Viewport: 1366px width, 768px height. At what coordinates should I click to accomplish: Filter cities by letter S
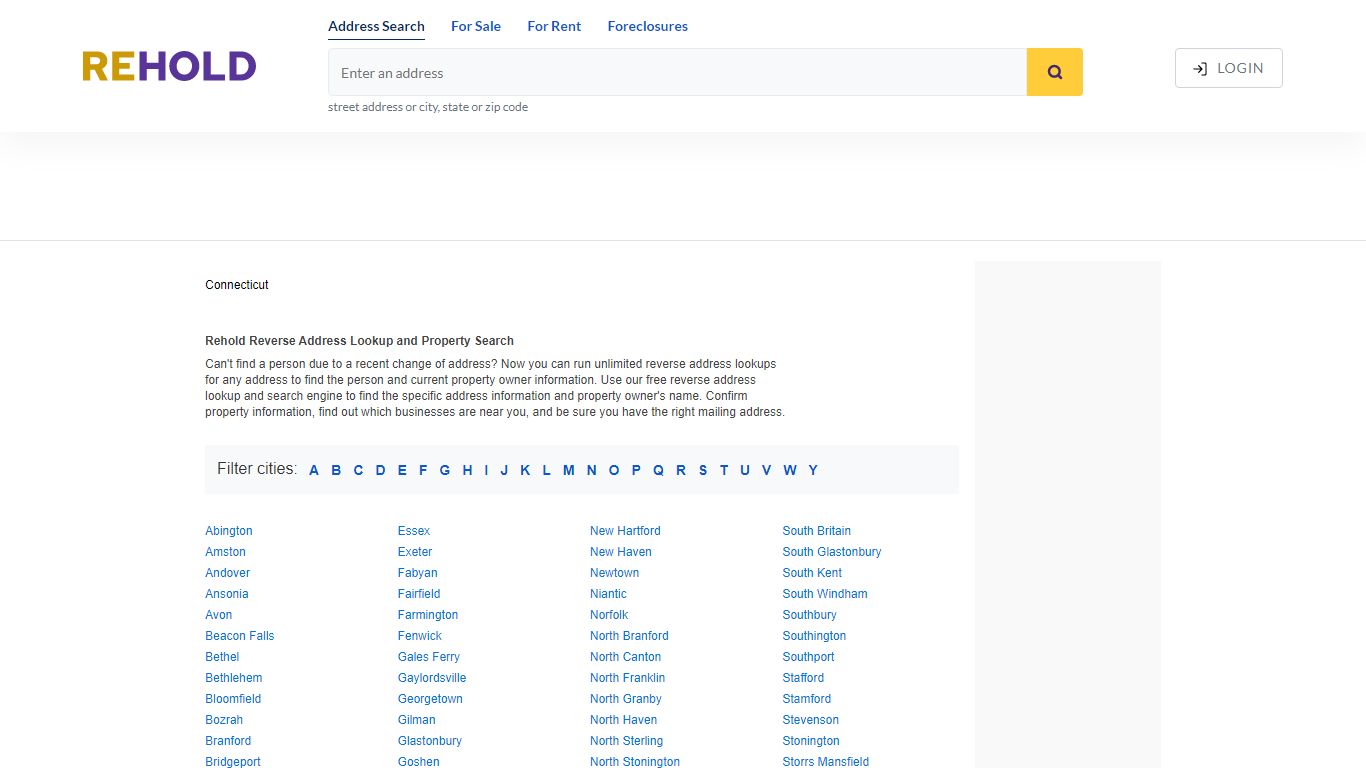pos(703,470)
